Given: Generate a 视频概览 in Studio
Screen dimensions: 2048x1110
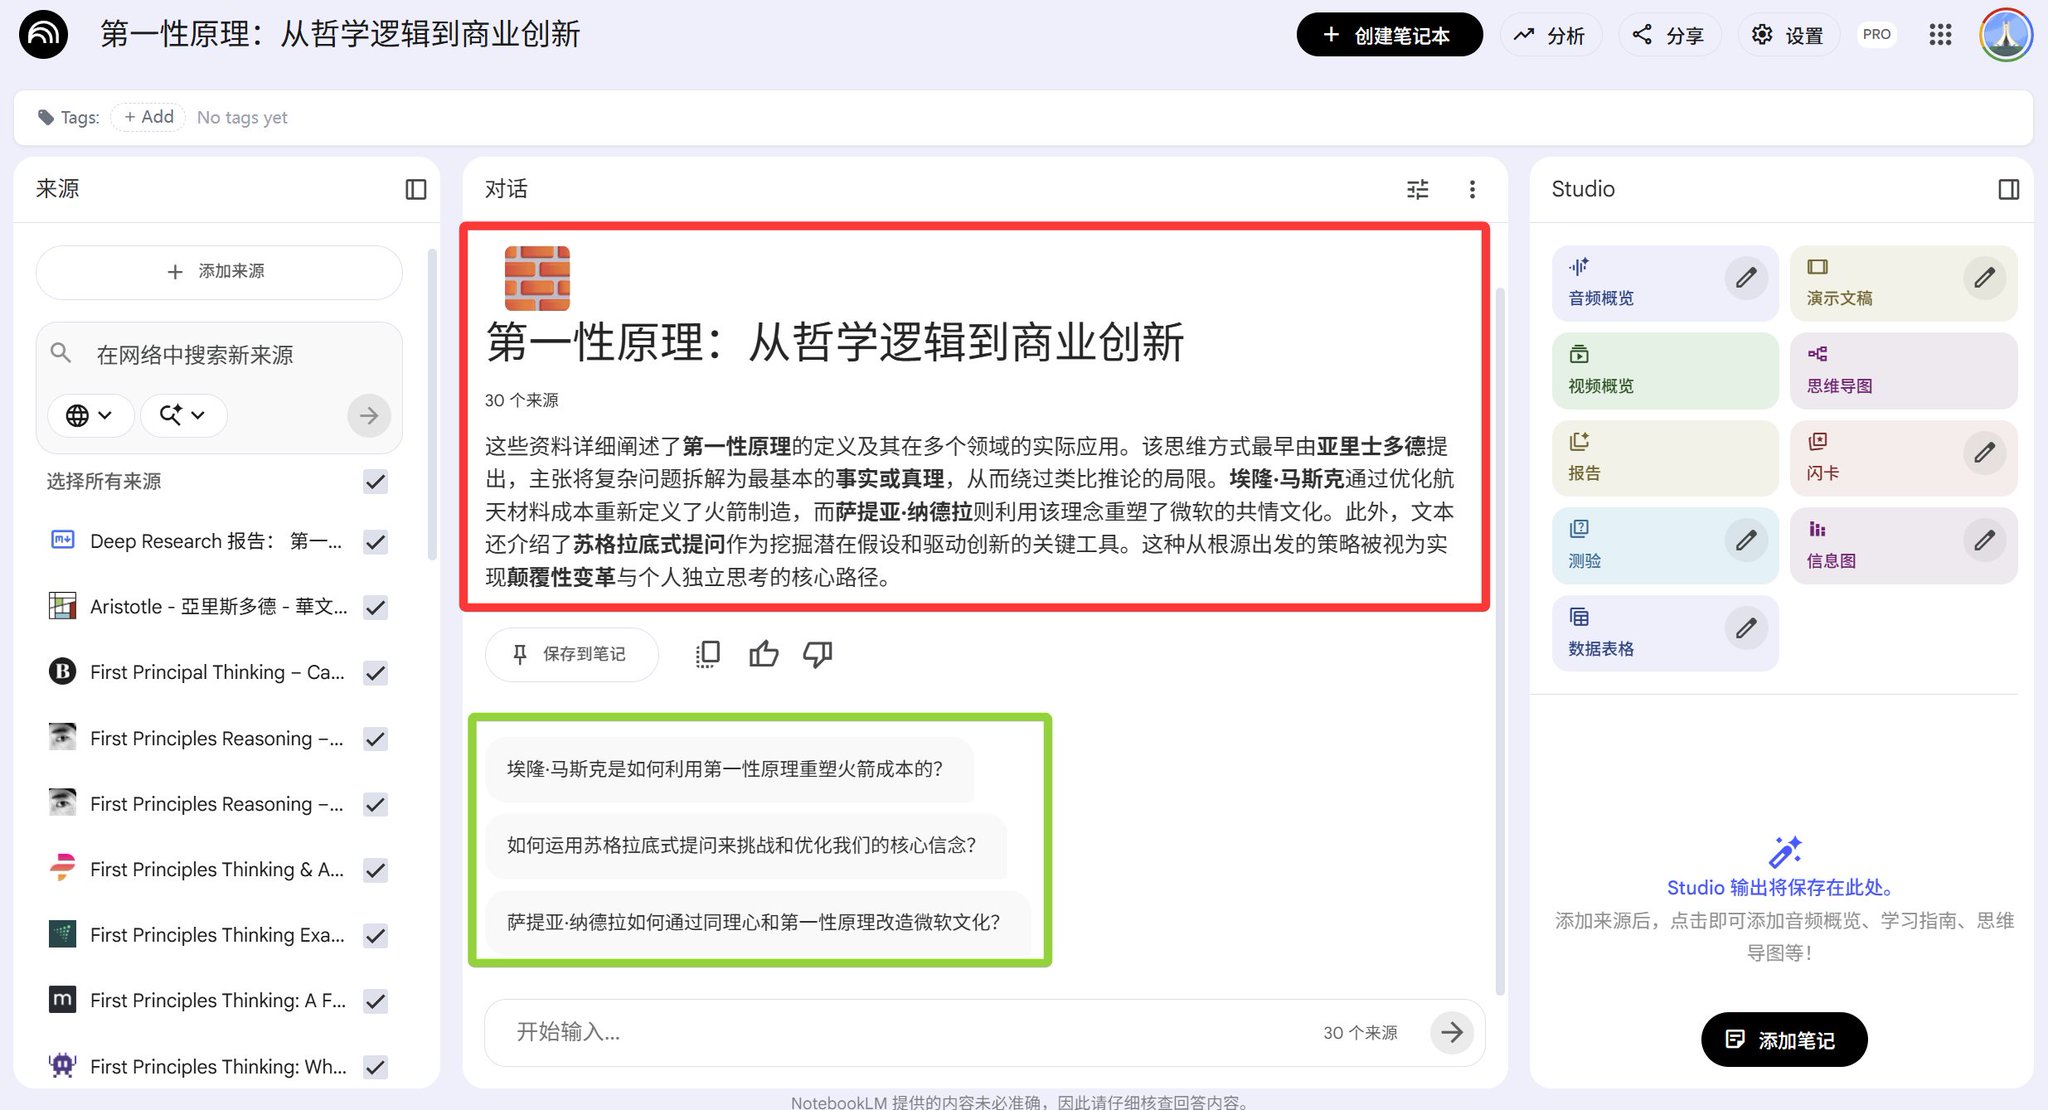Looking at the screenshot, I should (1665, 371).
